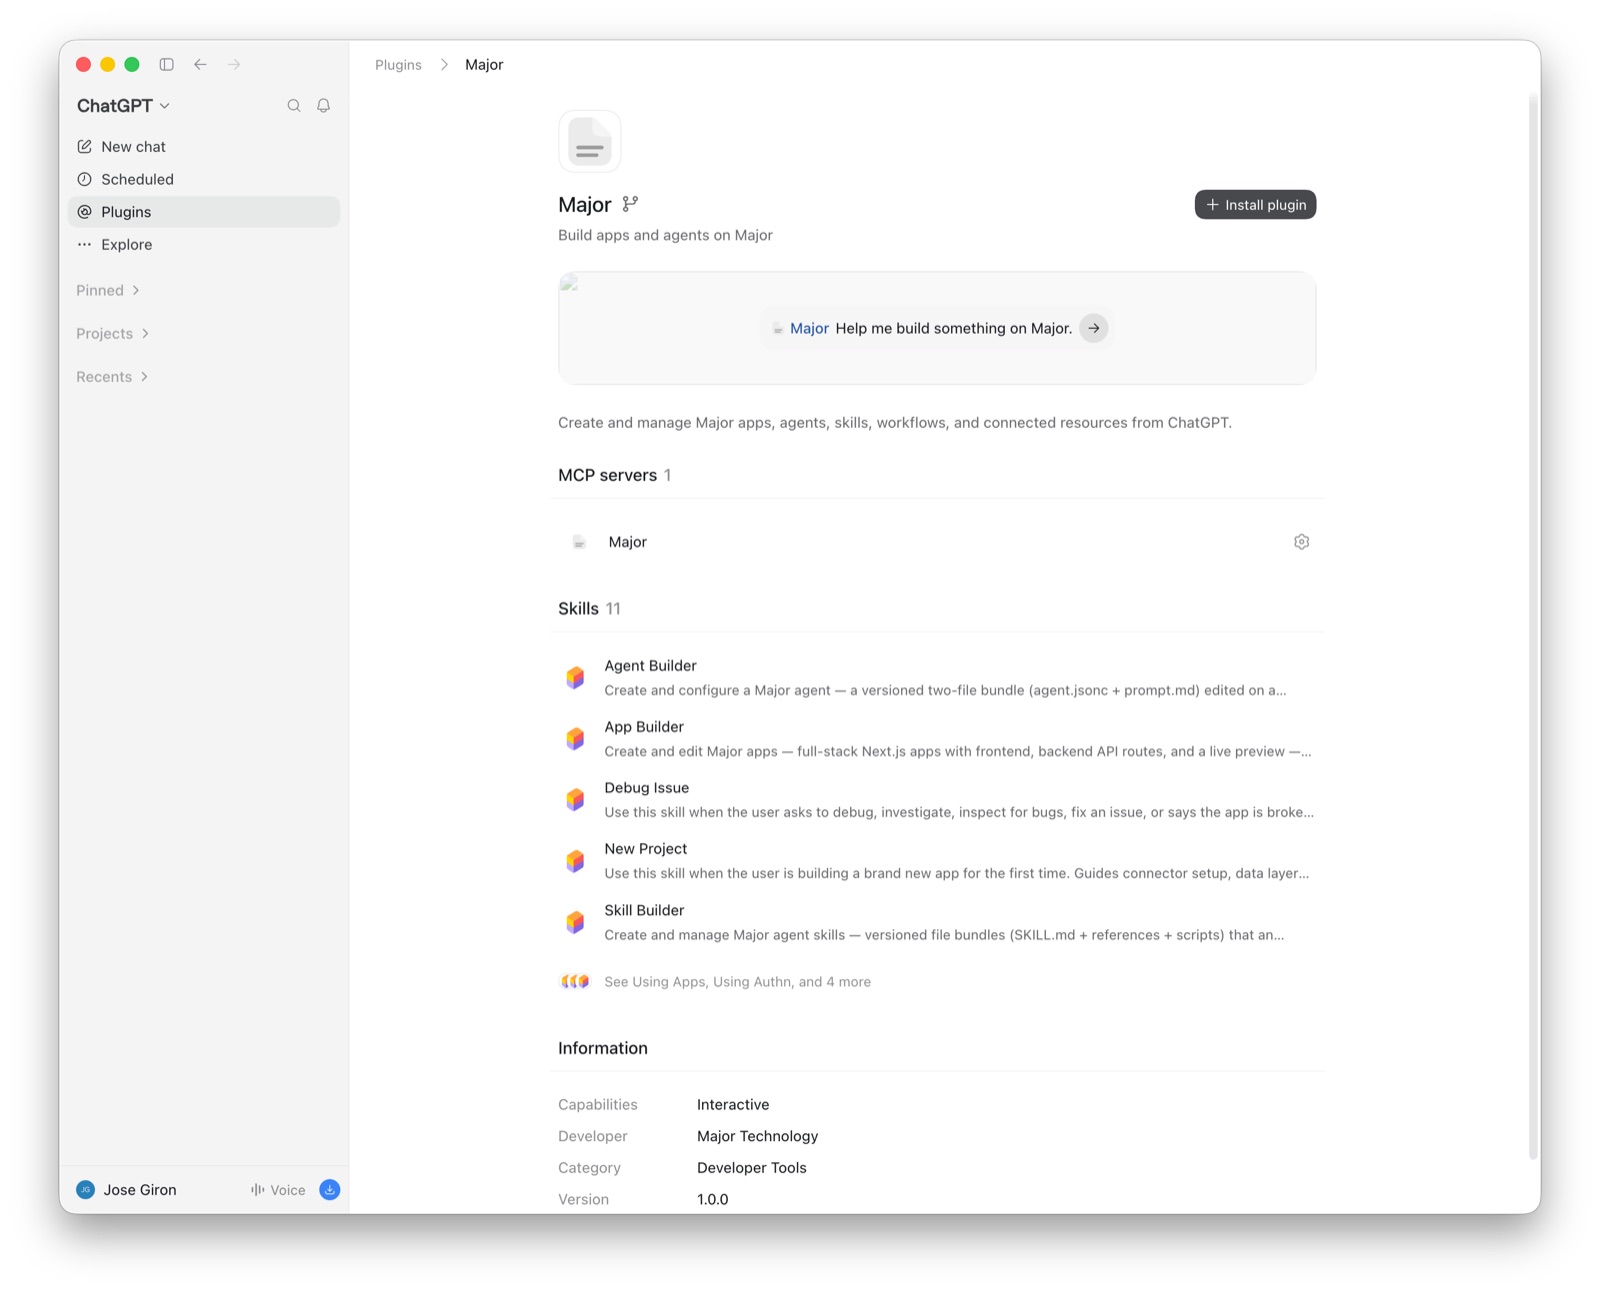Click the Interactive capabilities value
Screen dimensions: 1600x1292
click(733, 1105)
